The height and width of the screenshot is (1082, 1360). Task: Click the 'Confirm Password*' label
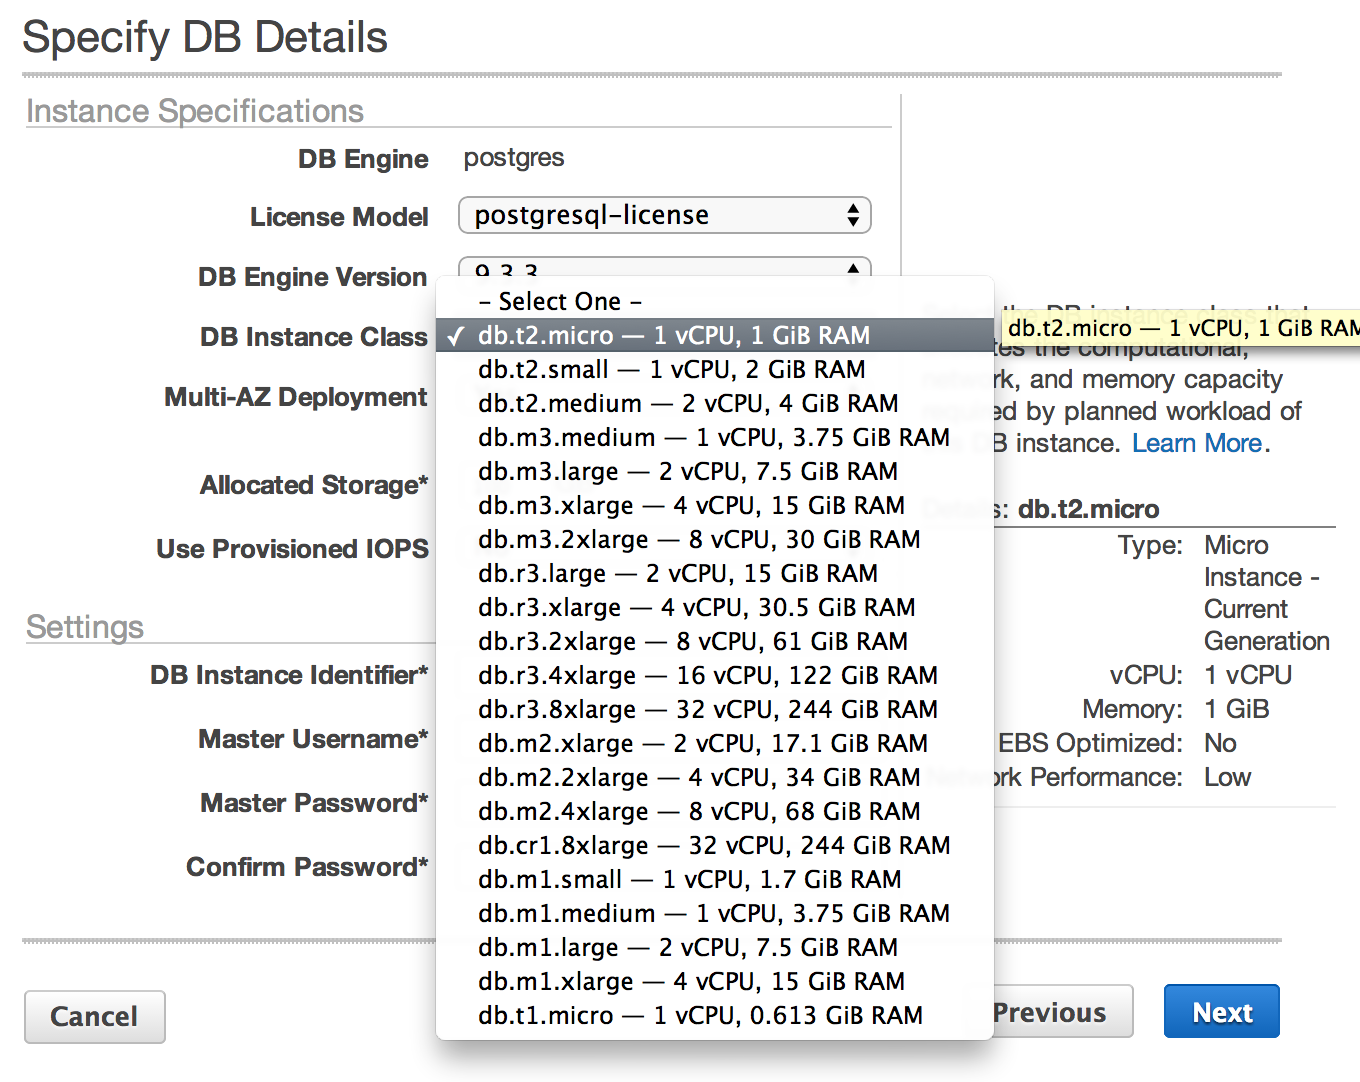307,867
